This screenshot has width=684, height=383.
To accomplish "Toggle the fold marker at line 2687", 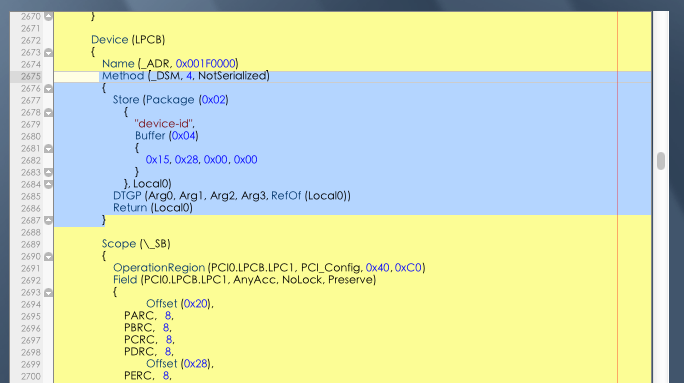I will [48, 221].
